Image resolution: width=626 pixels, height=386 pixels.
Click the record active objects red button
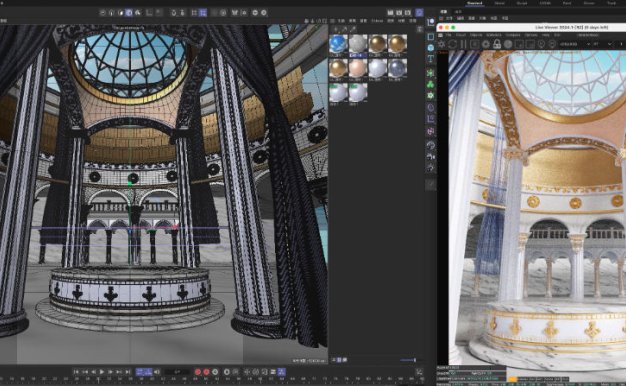click(198, 372)
